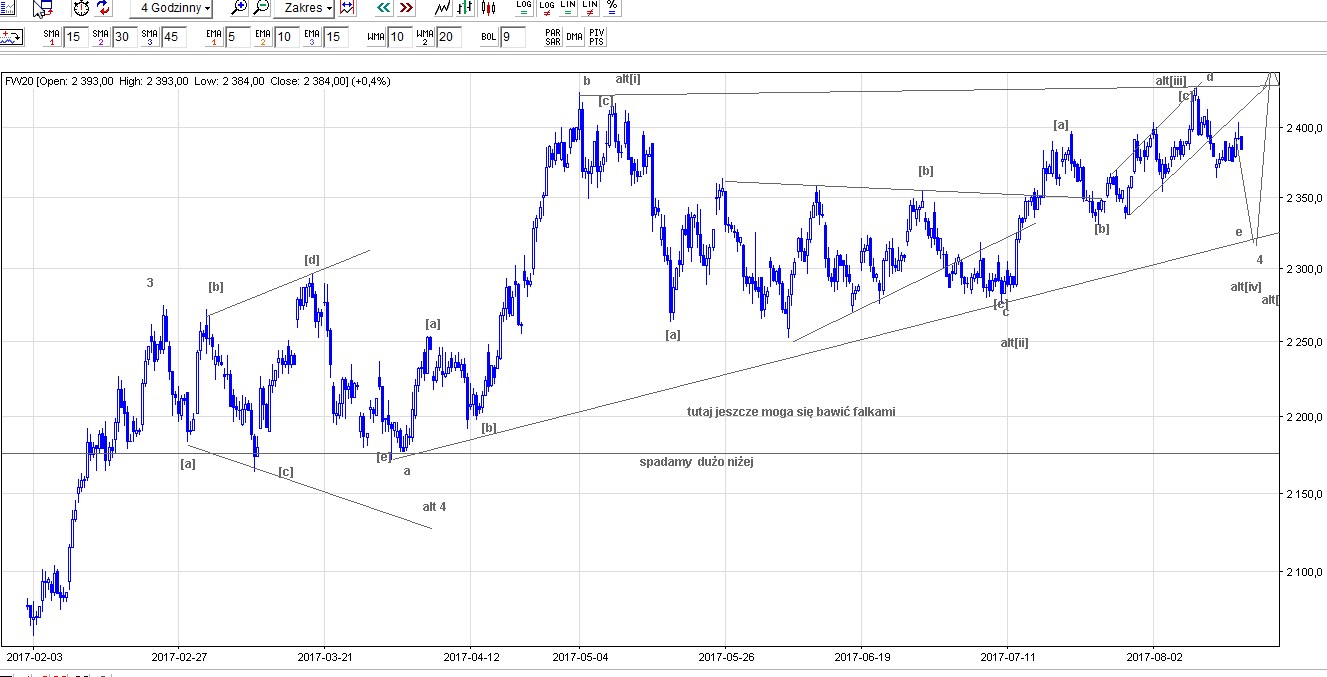Click the refresh arrows icon

click(103, 8)
